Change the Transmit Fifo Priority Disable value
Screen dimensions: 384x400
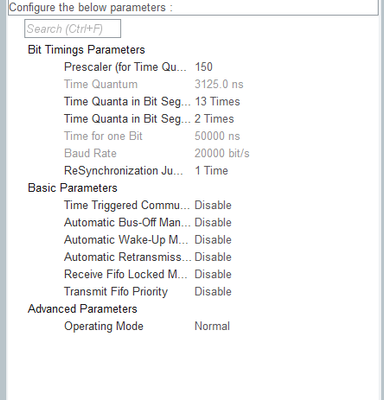point(213,292)
